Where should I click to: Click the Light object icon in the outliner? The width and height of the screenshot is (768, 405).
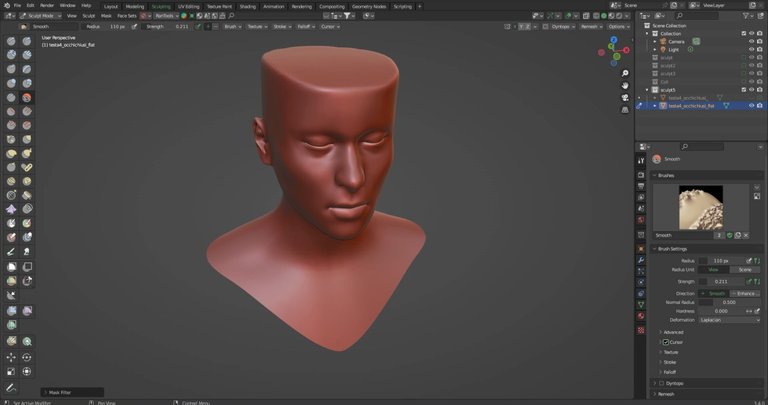click(661, 49)
